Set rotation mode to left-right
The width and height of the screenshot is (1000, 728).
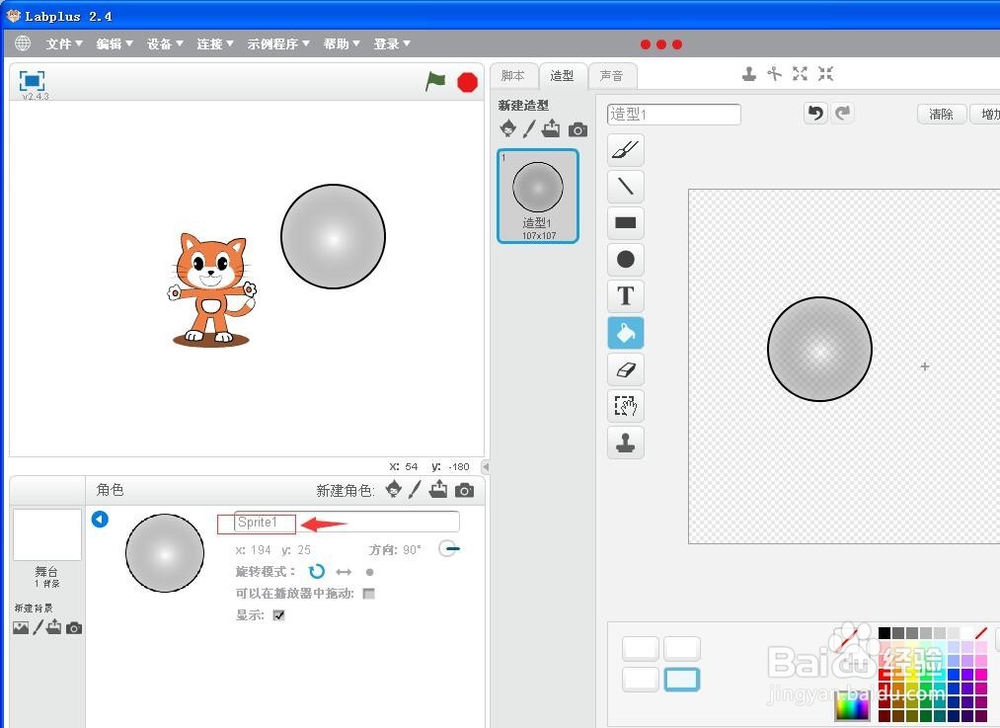(344, 572)
